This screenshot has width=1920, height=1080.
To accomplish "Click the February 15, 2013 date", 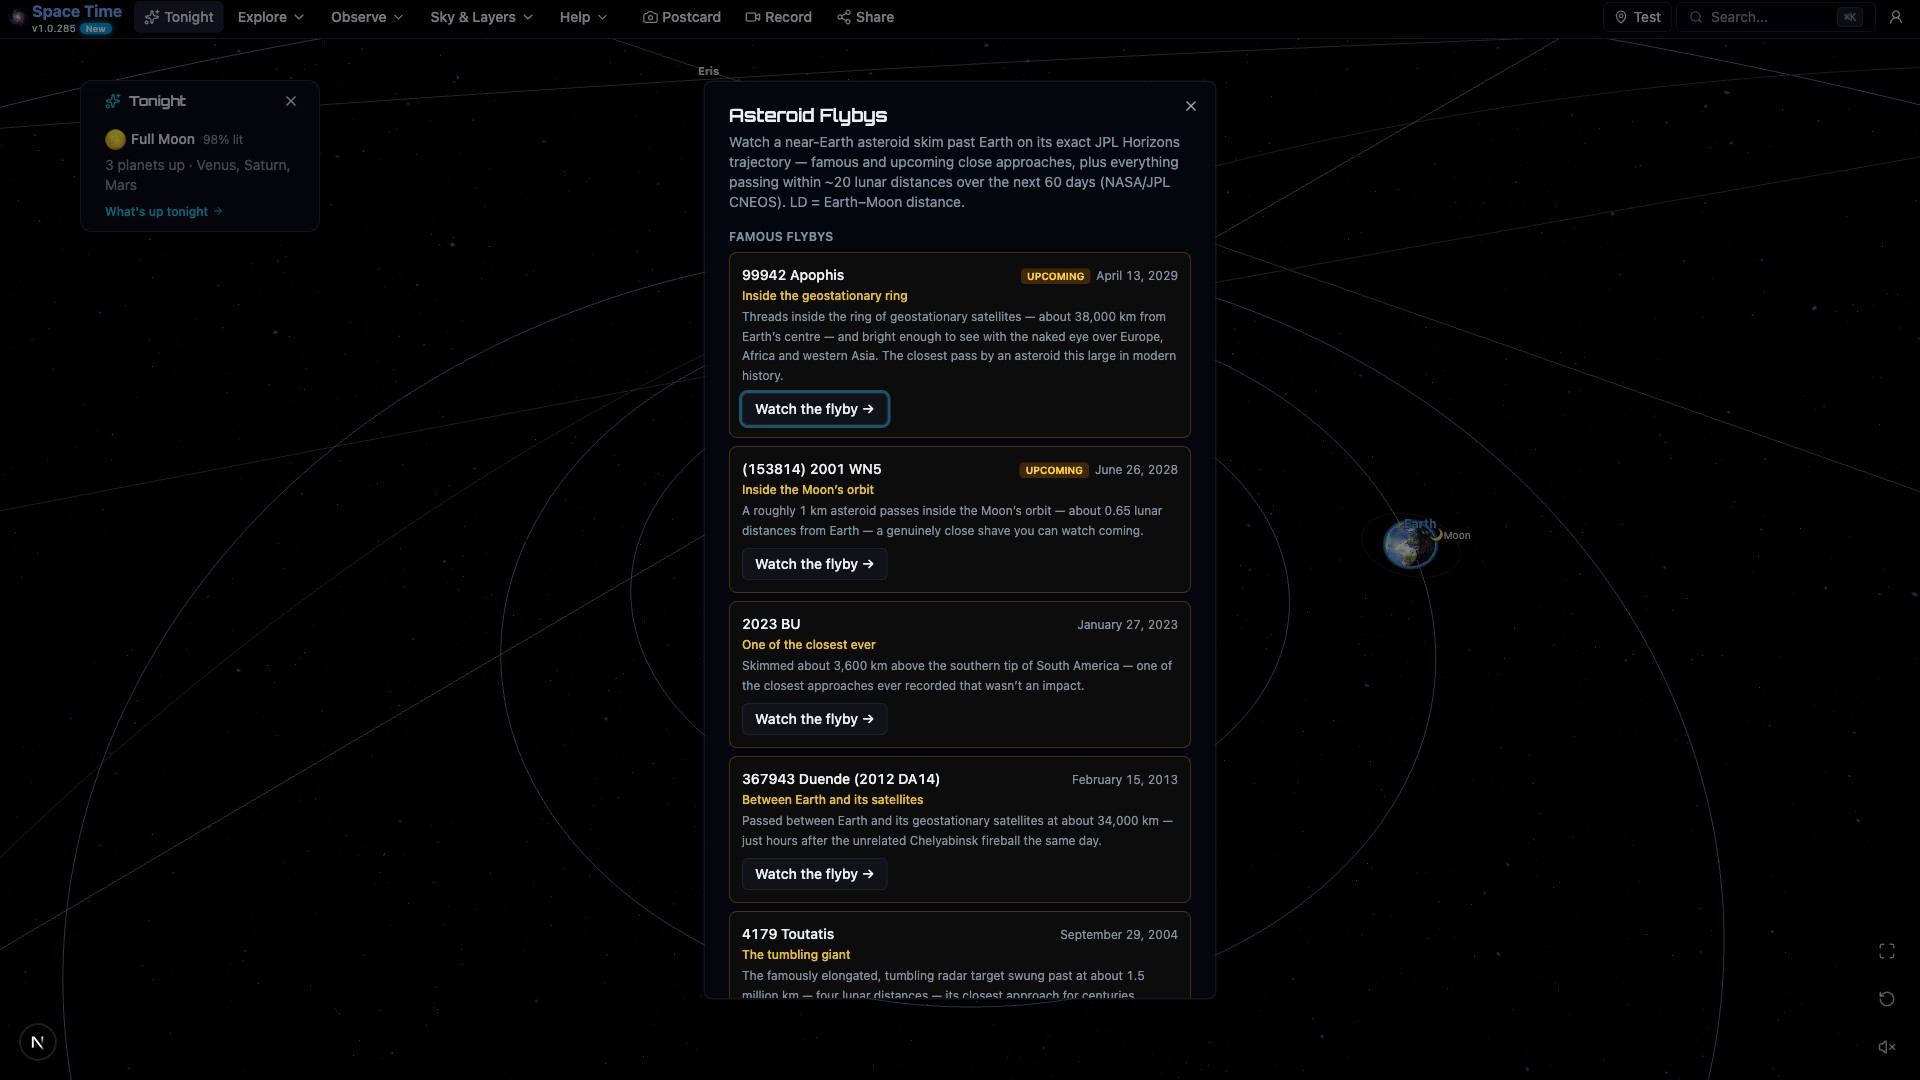I will (x=1124, y=780).
